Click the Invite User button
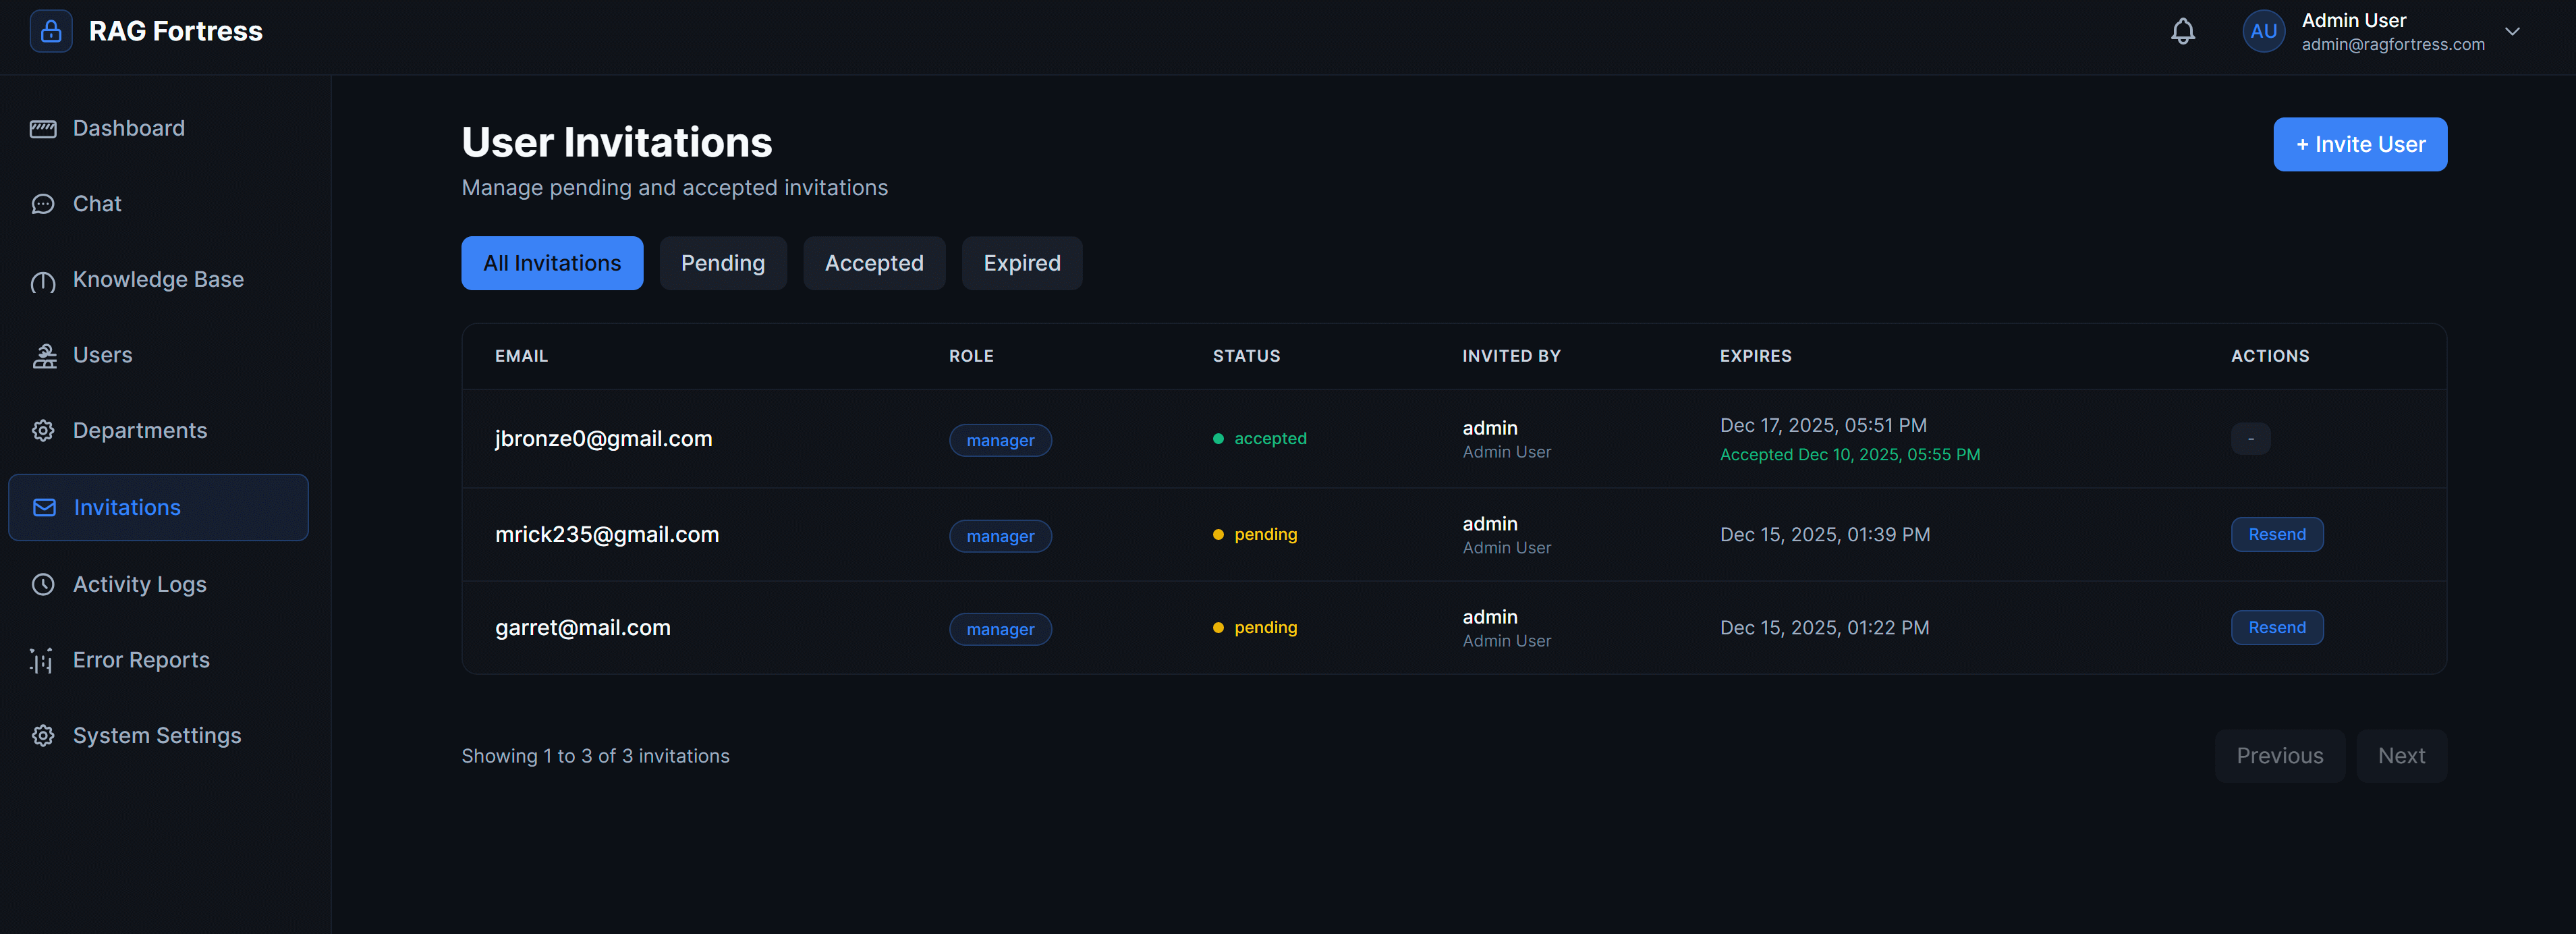Screen dimensions: 2576x934 [x=2359, y=145]
